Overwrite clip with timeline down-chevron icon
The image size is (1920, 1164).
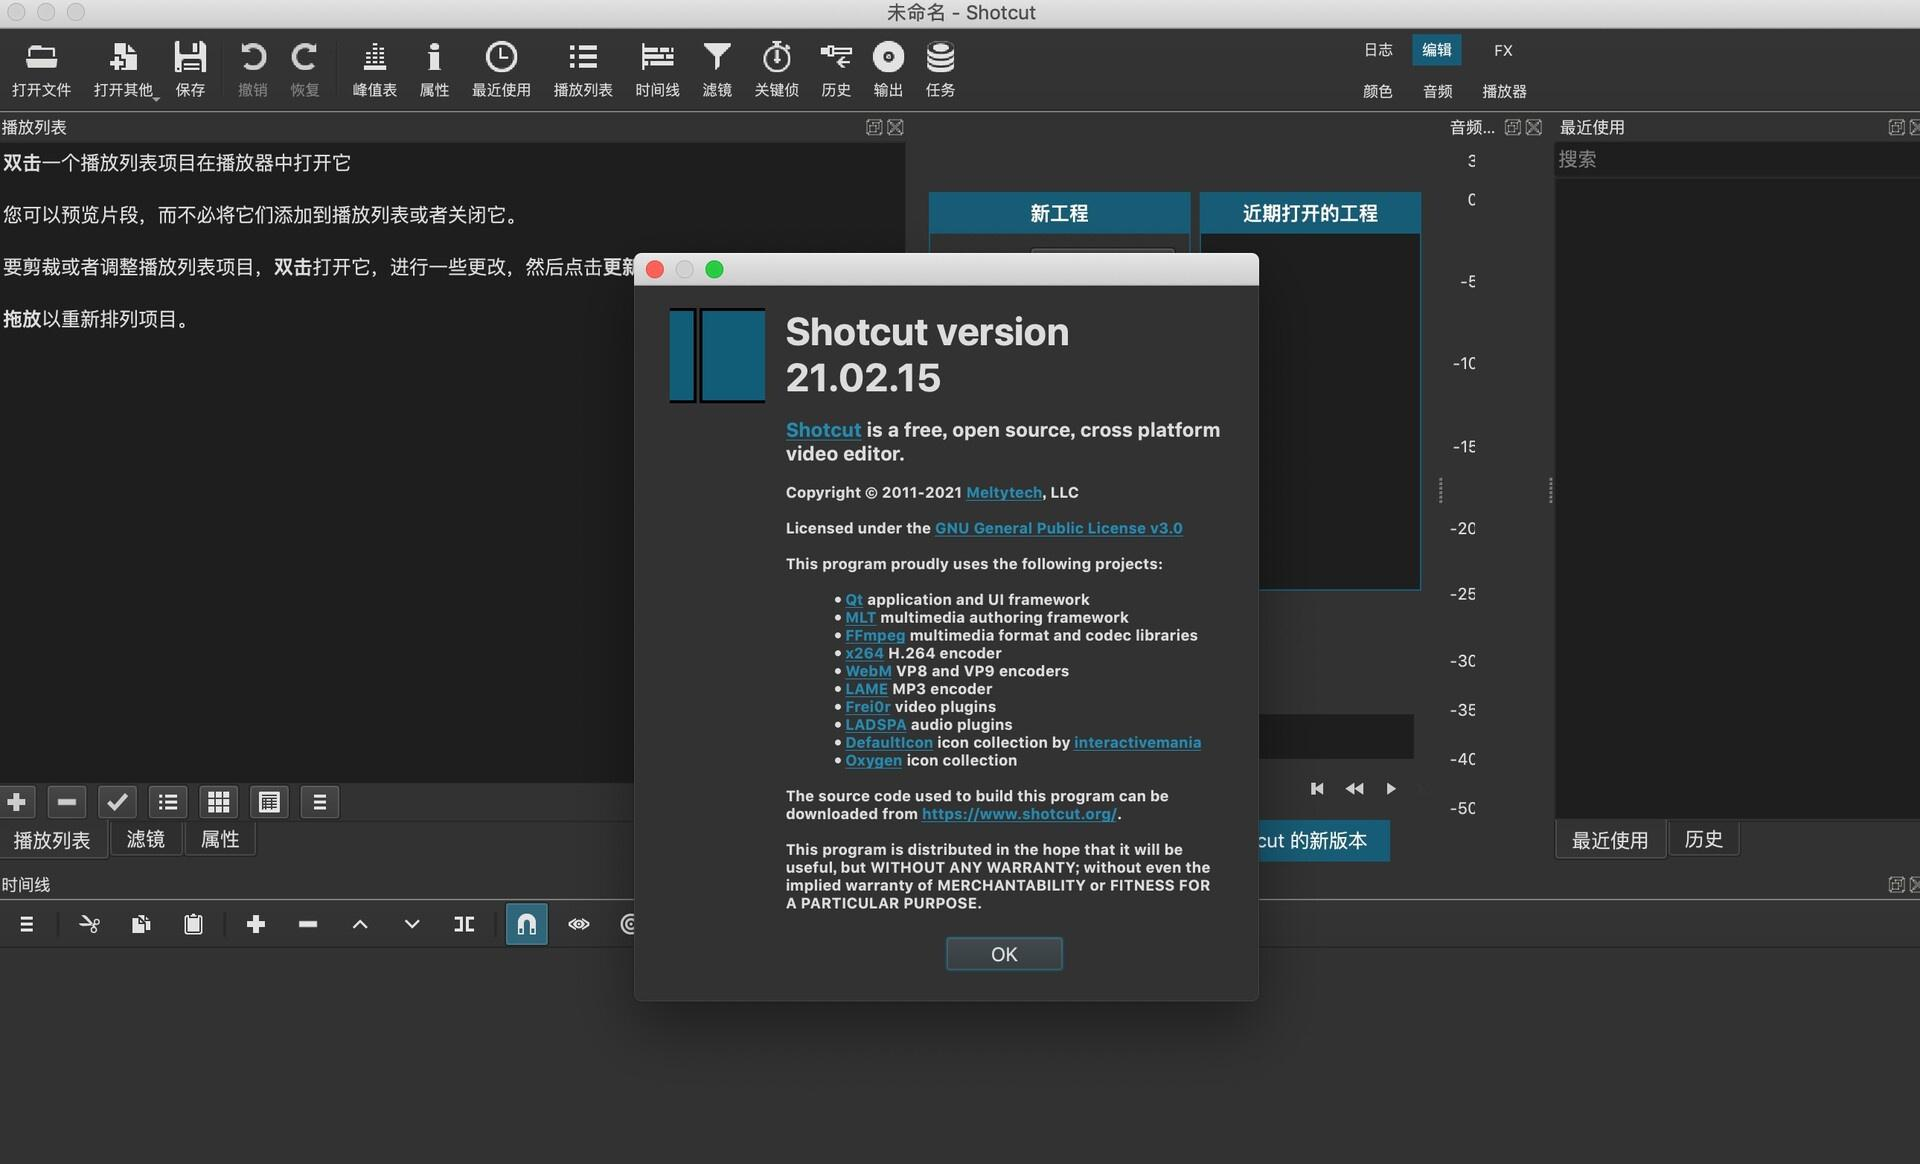pos(412,925)
